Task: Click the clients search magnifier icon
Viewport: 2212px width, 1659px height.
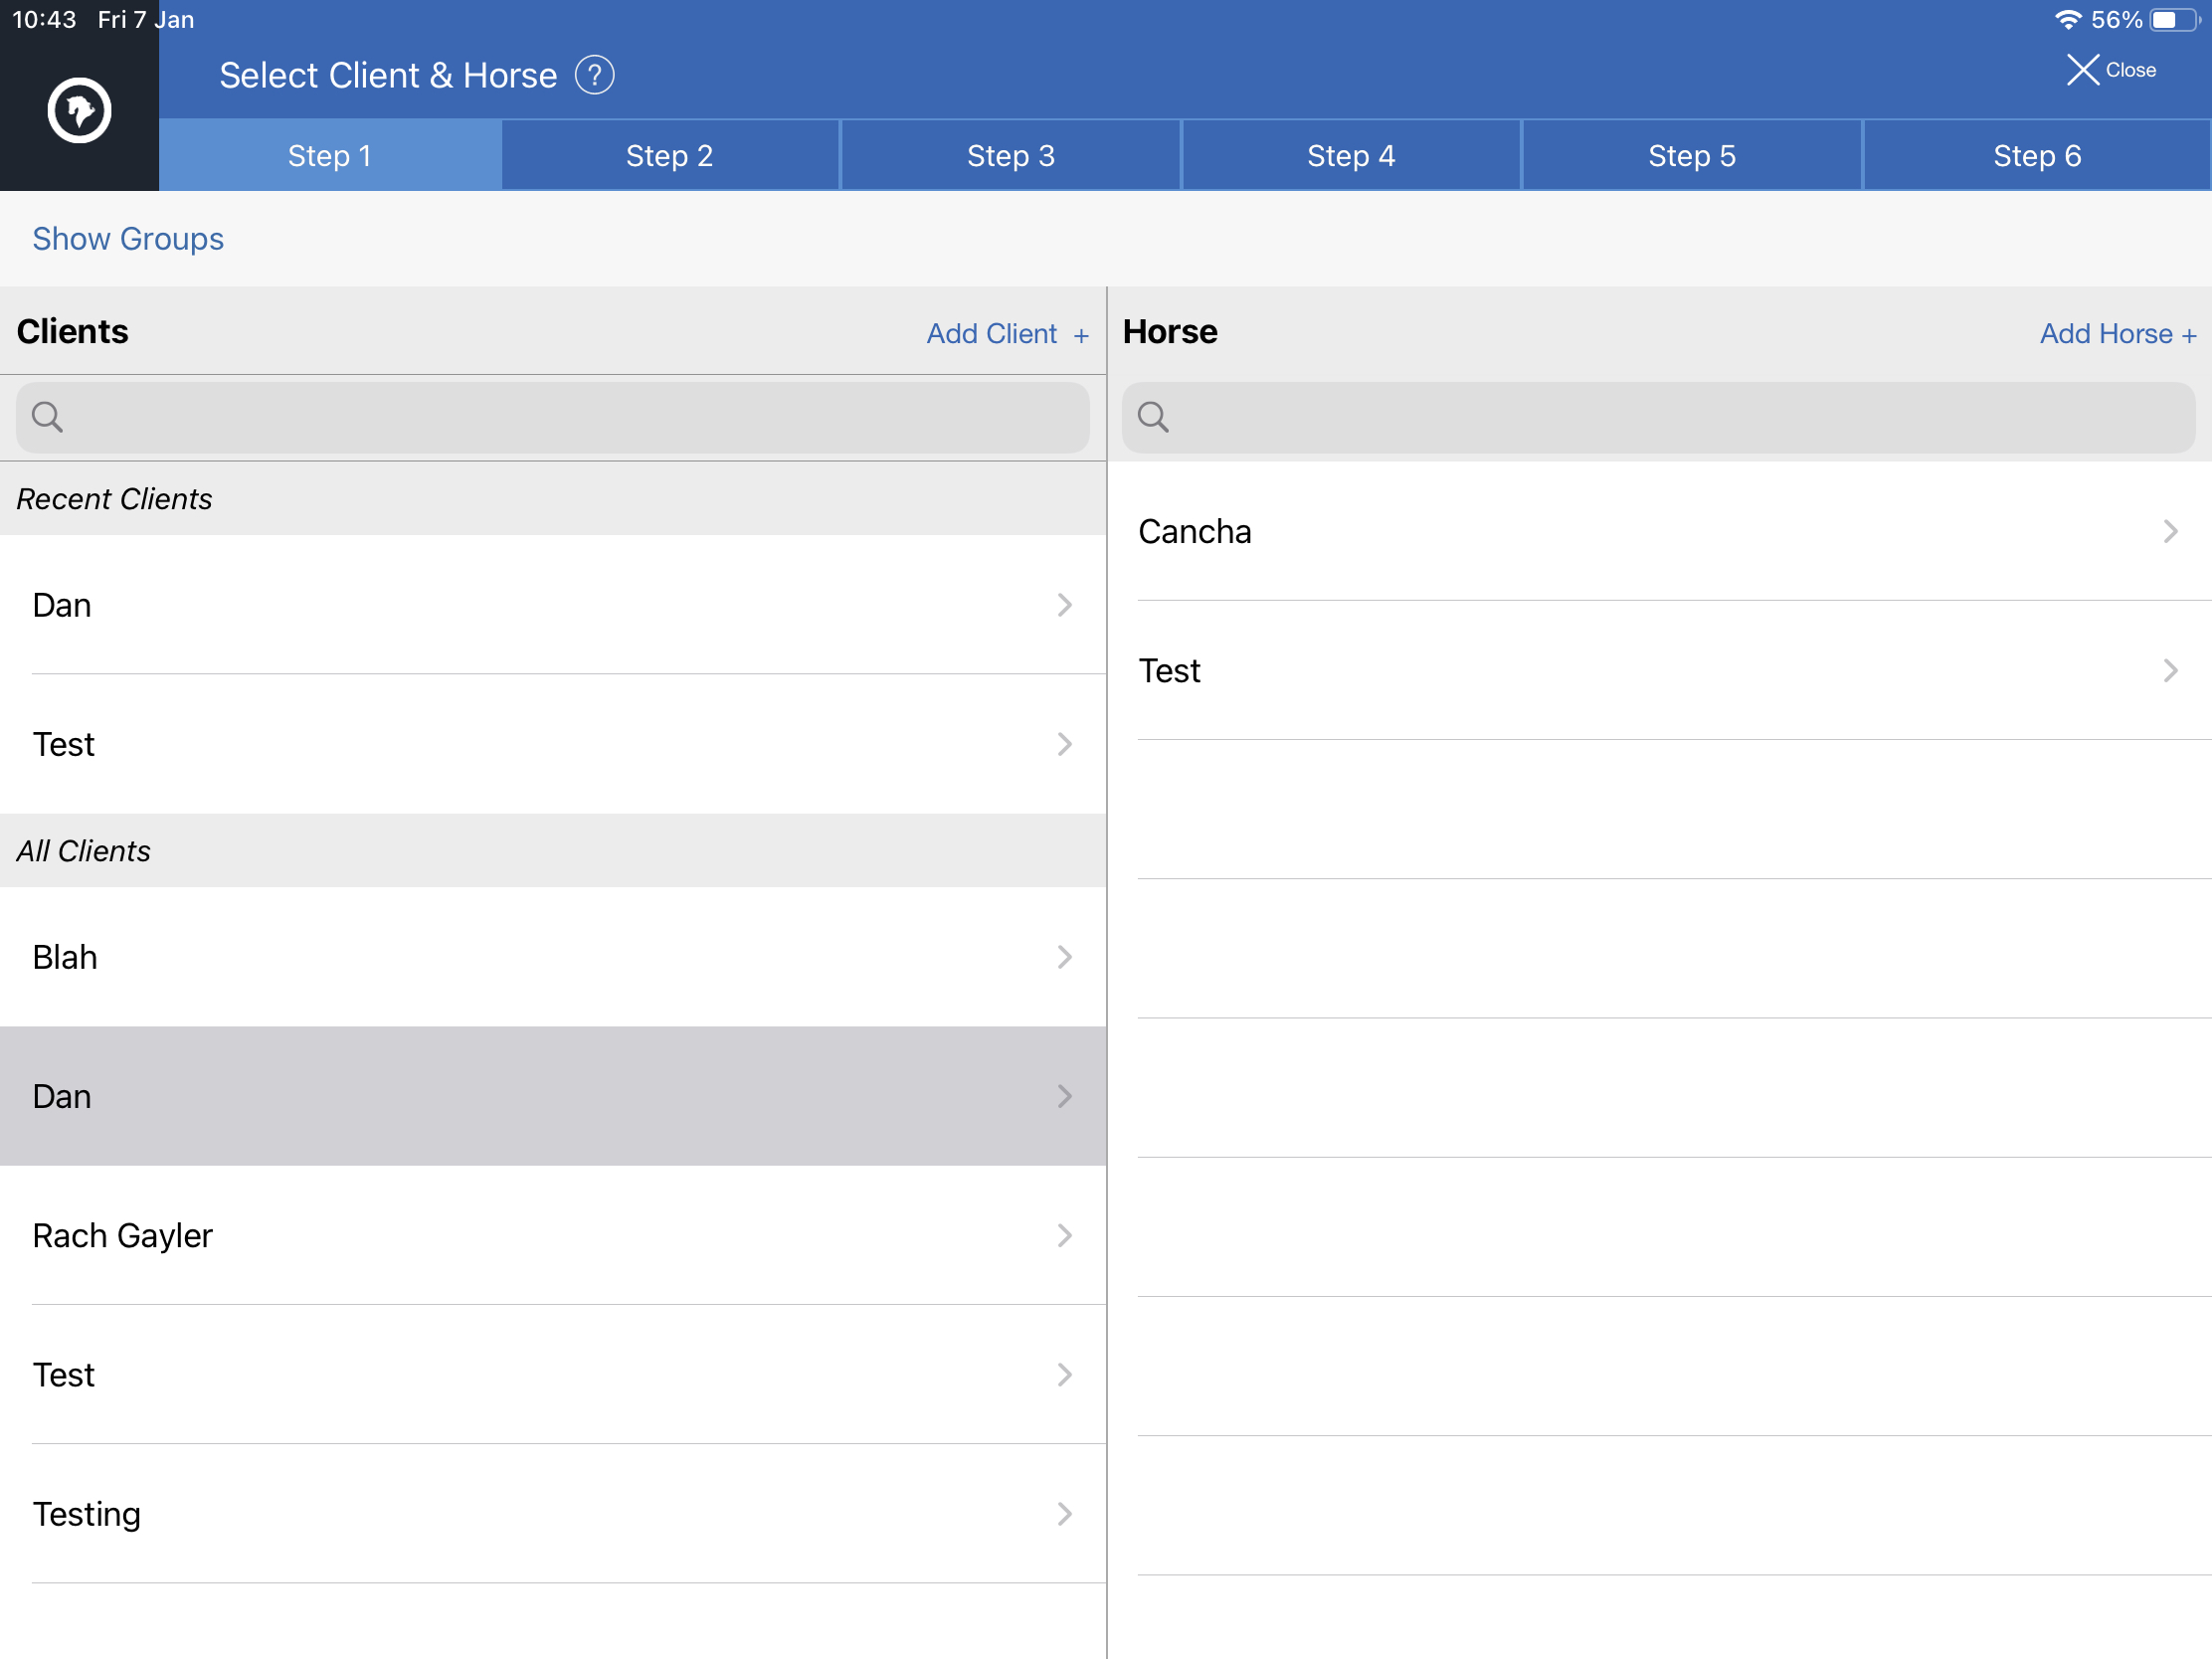Action: 47,416
